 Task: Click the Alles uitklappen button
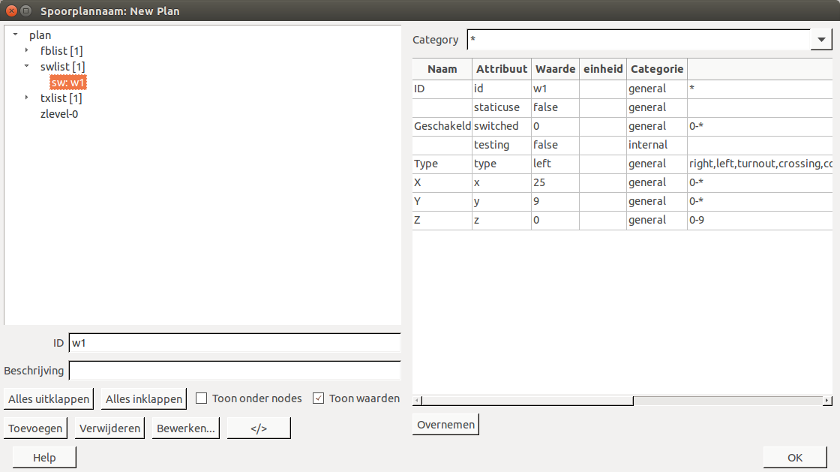49,398
